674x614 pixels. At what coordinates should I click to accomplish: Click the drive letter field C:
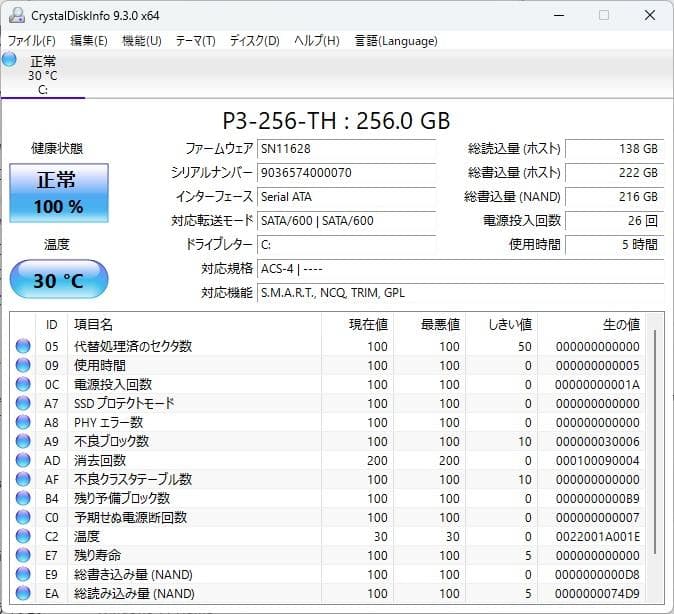[x=346, y=245]
